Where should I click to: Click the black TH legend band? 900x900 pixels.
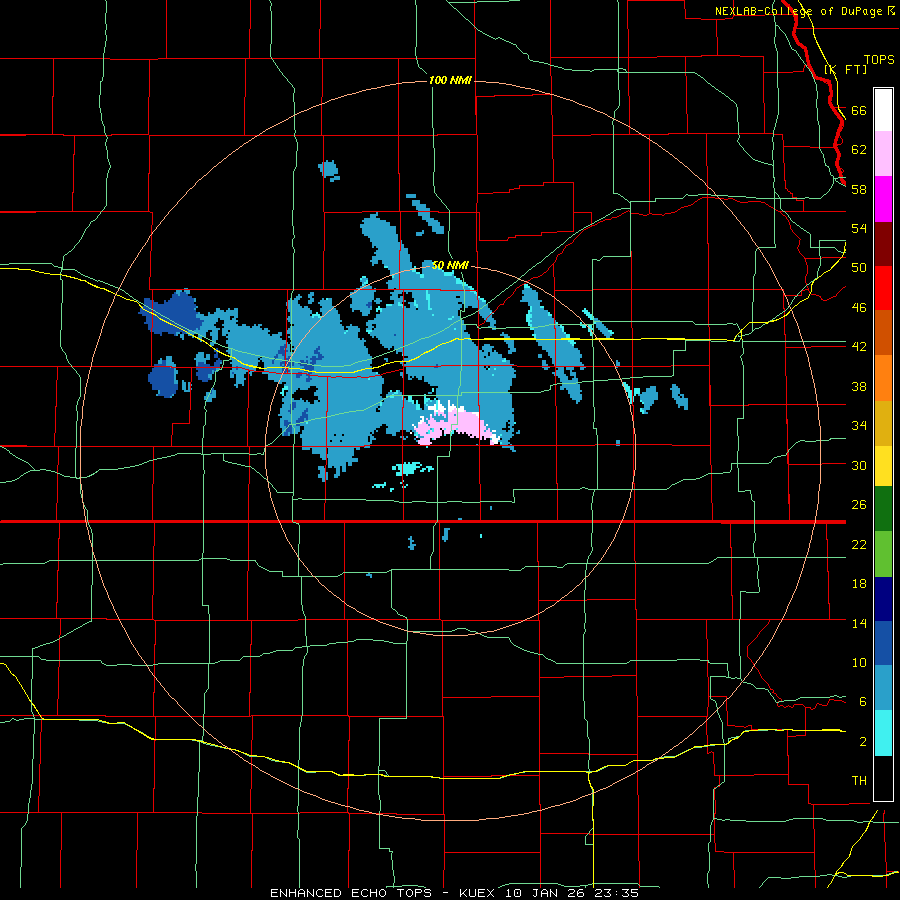883,778
